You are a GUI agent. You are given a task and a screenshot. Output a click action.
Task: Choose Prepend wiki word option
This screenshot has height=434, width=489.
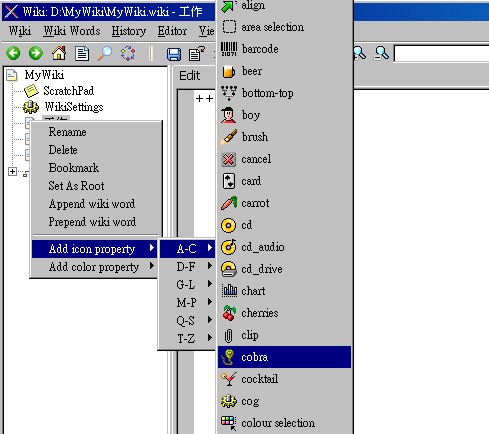(x=97, y=222)
